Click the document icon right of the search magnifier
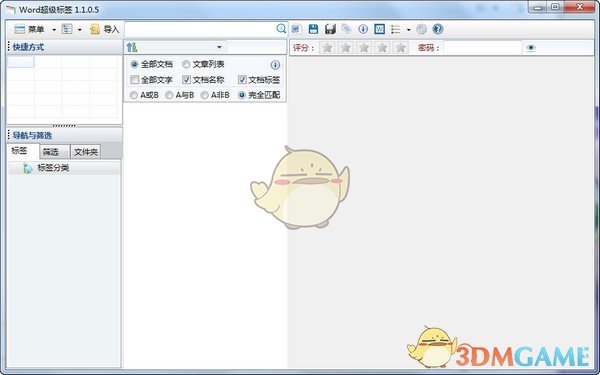600x375 pixels. tap(296, 29)
